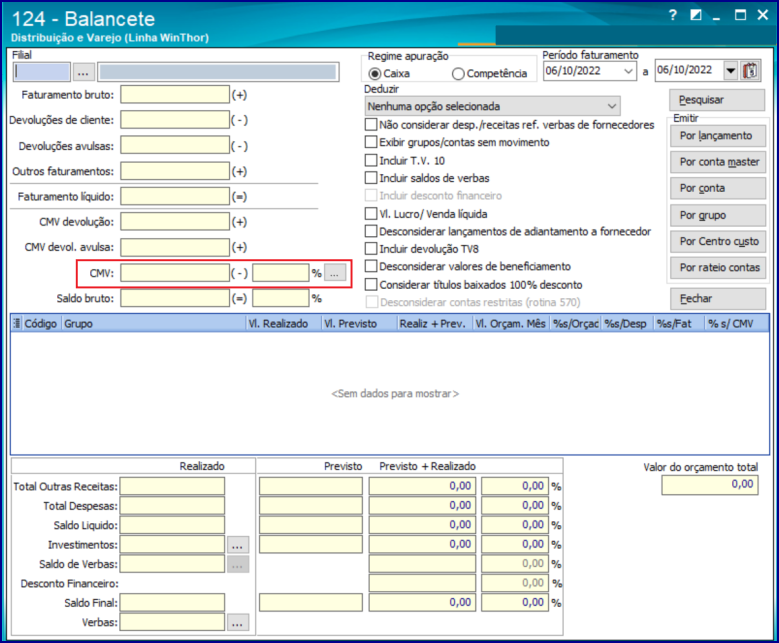Emit report Por lançamento
Viewport: 779px width, 643px height.
[x=718, y=136]
